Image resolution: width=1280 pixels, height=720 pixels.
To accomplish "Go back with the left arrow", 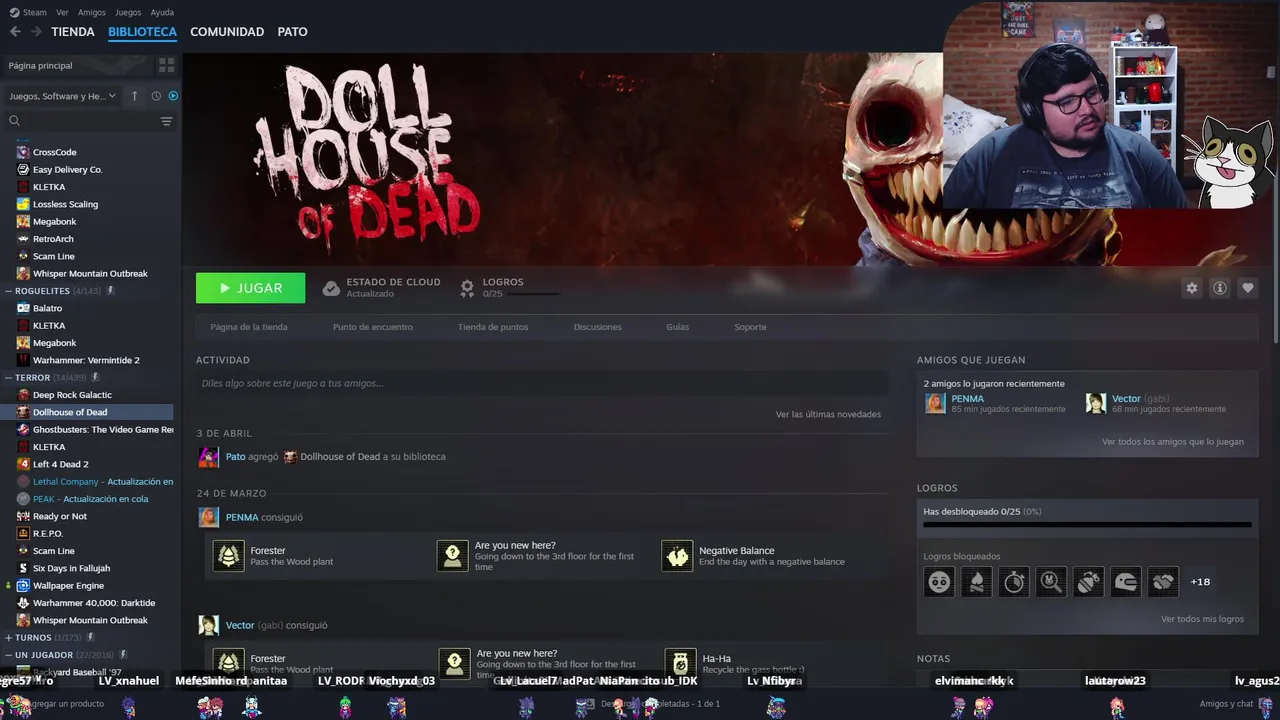I will (15, 32).
